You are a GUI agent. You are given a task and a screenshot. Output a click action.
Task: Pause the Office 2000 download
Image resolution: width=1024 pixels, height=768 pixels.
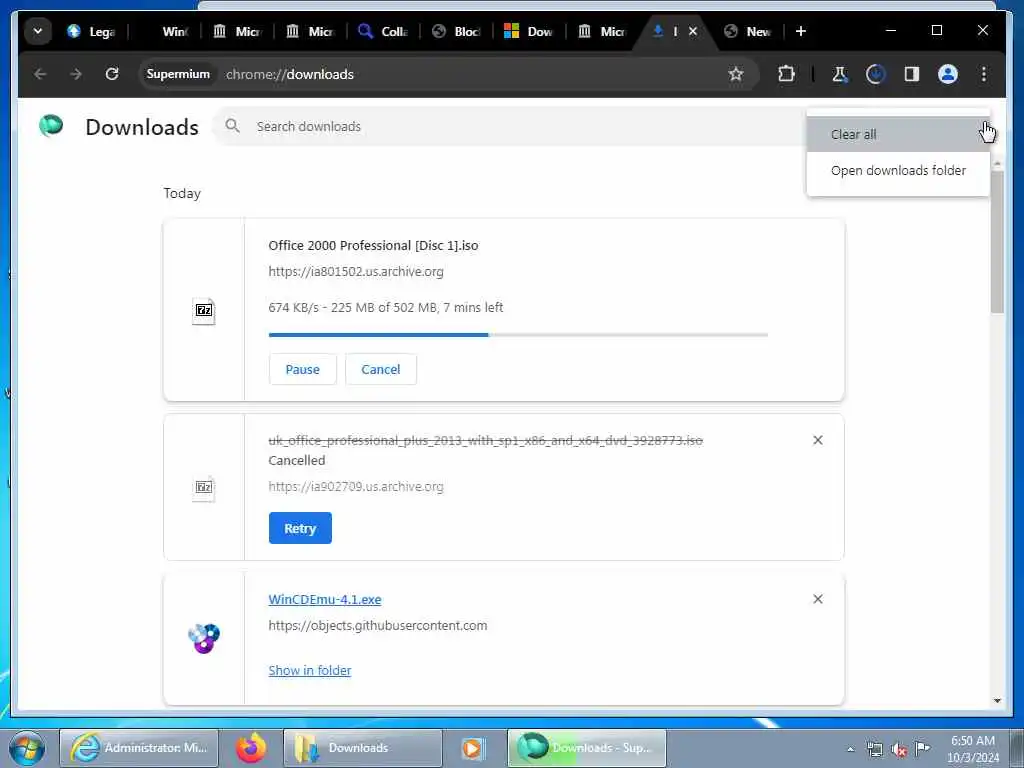tap(302, 370)
